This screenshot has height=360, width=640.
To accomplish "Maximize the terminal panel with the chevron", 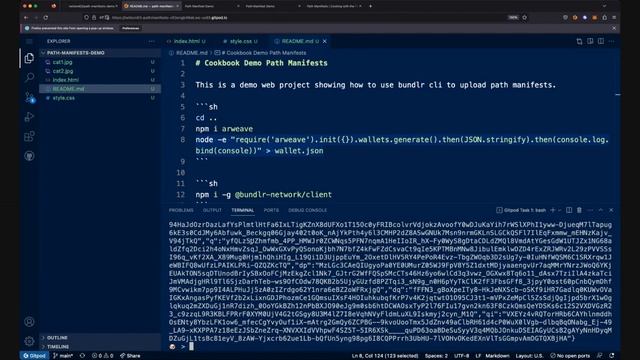I will point(601,210).
